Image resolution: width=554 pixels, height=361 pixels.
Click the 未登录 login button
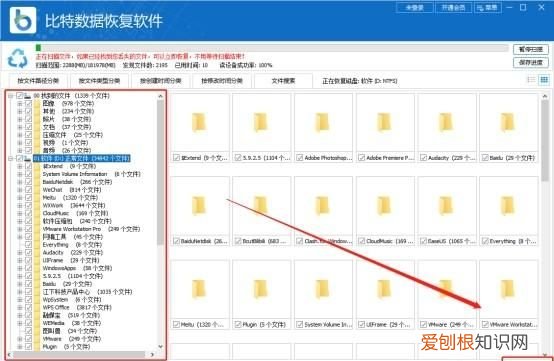click(x=415, y=7)
